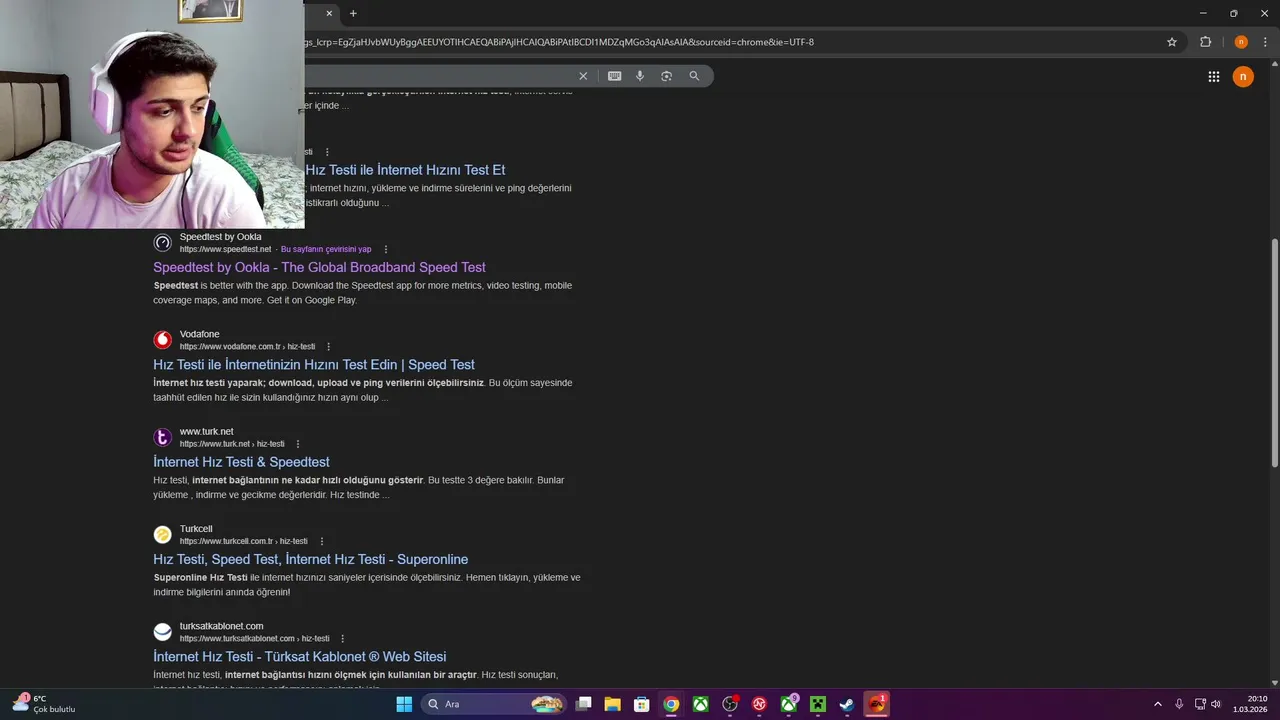Click the page vertical scrollbar thumb
Screen dimensions: 1280x720
[1274, 352]
